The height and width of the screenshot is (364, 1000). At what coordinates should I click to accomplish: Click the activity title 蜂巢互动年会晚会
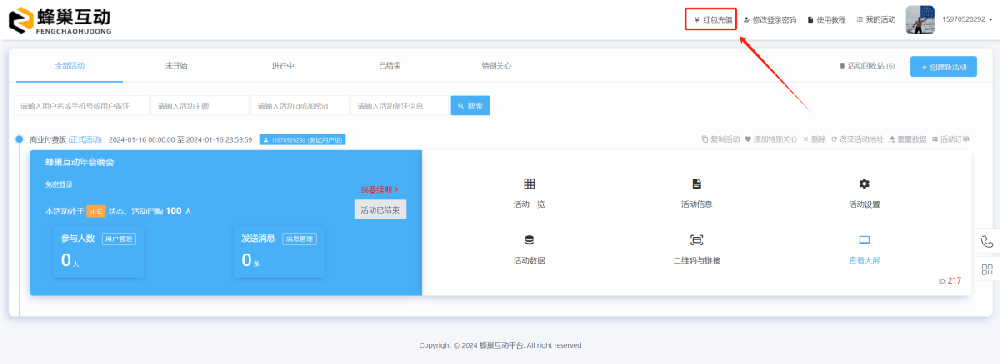tap(79, 163)
